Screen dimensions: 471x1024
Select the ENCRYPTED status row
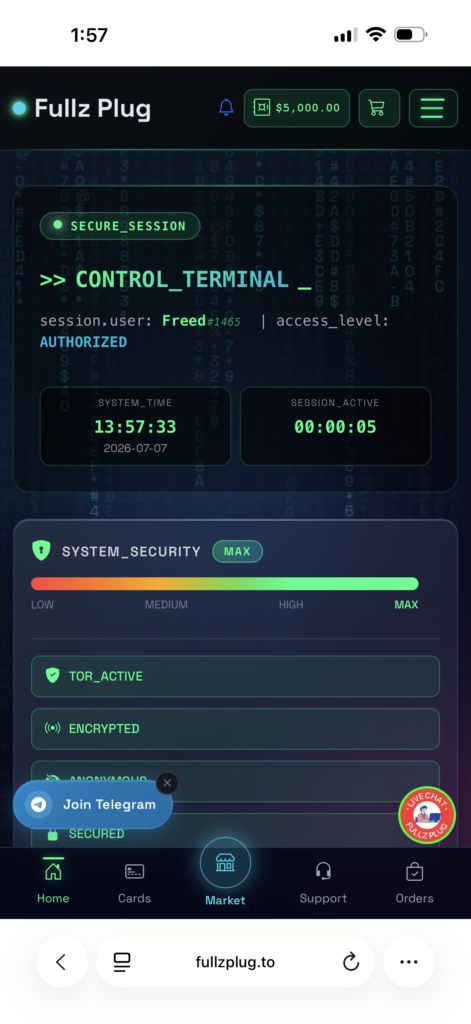[x=235, y=728]
